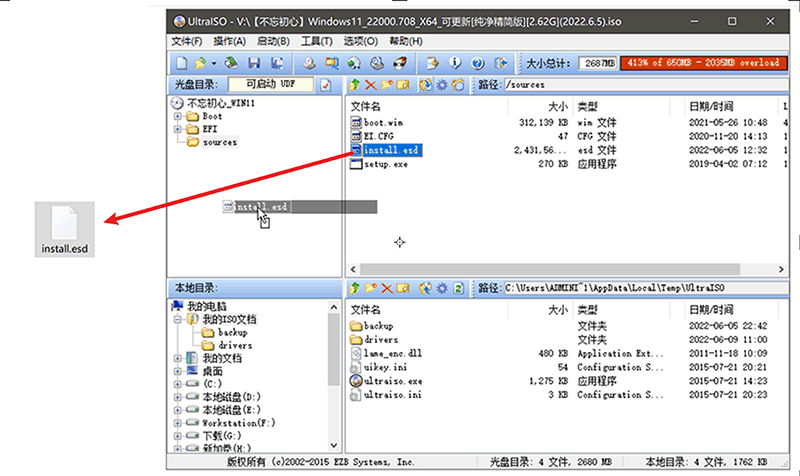Open the dropdown arrow beside Open icon
800x476 pixels.
(214, 63)
